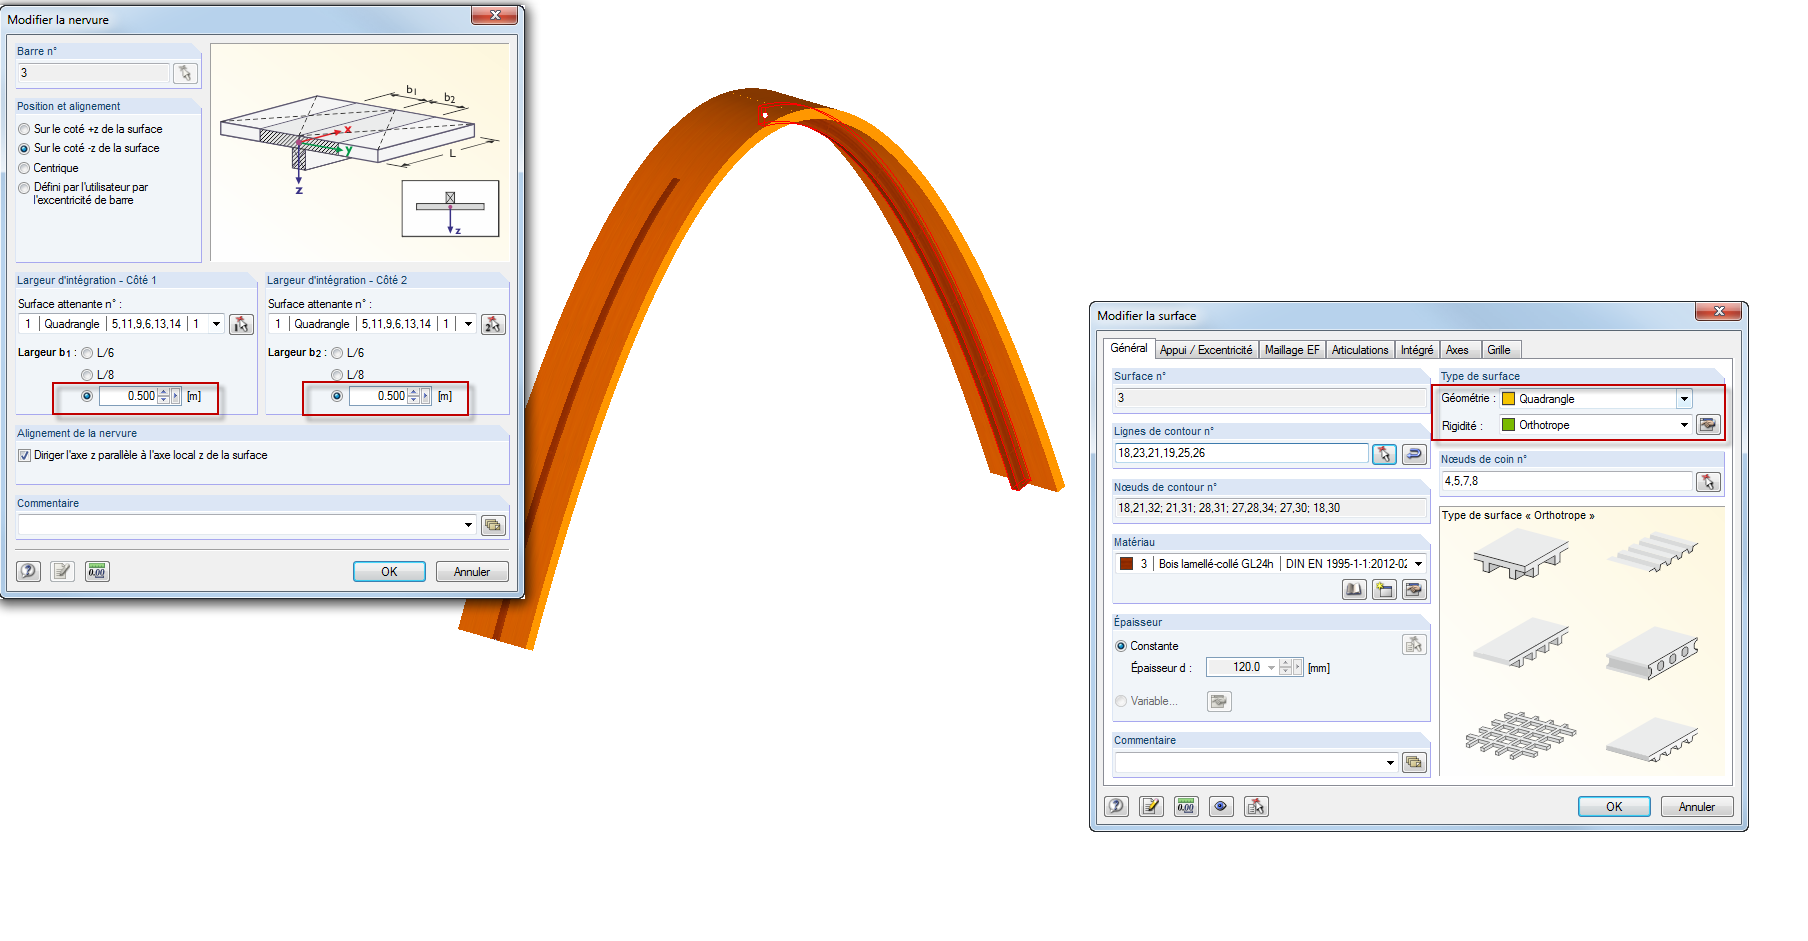Click the brown material color swatch

pos(1127,564)
